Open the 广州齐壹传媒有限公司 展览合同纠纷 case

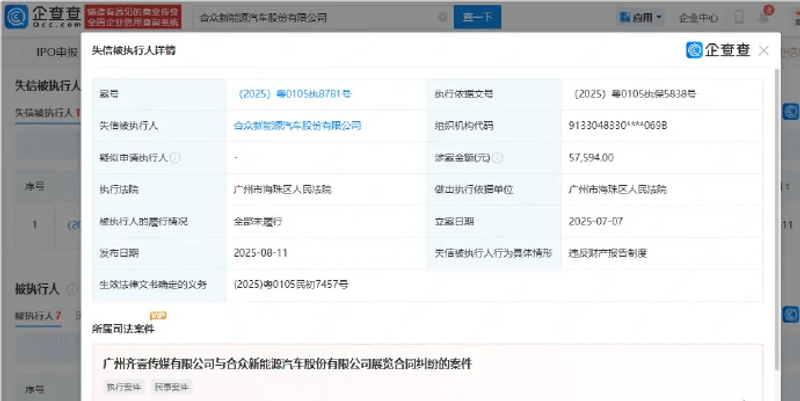[x=287, y=364]
